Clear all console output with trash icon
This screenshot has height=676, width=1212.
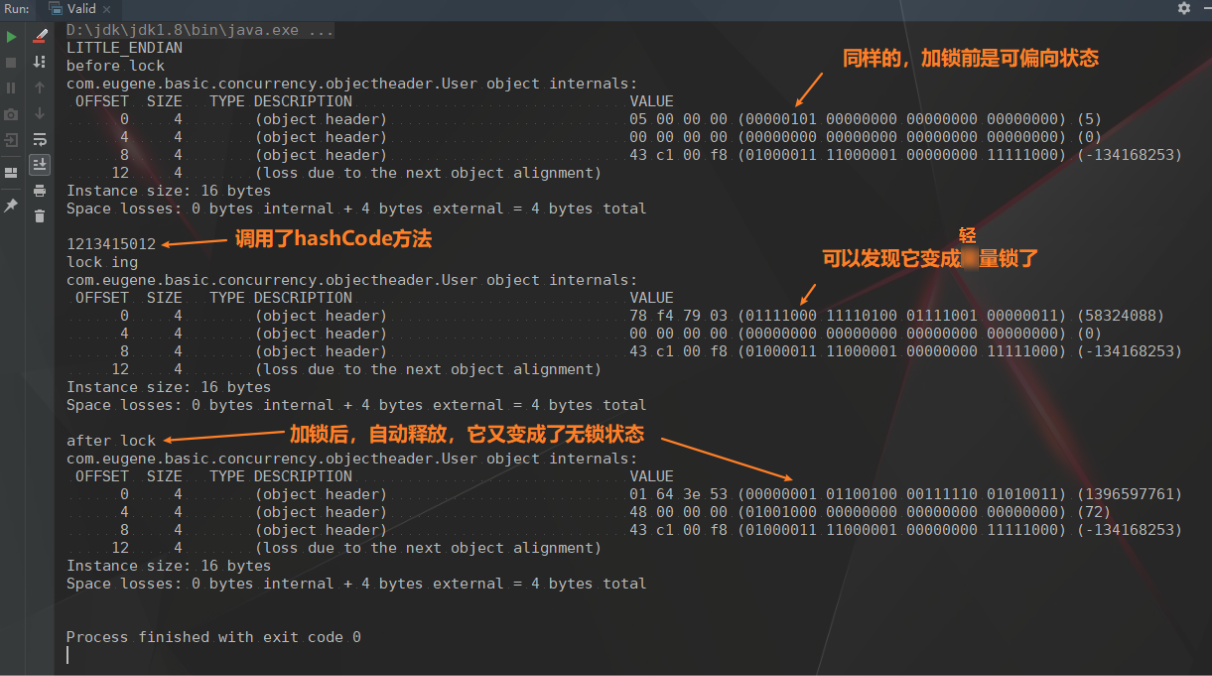pyautogui.click(x=40, y=216)
